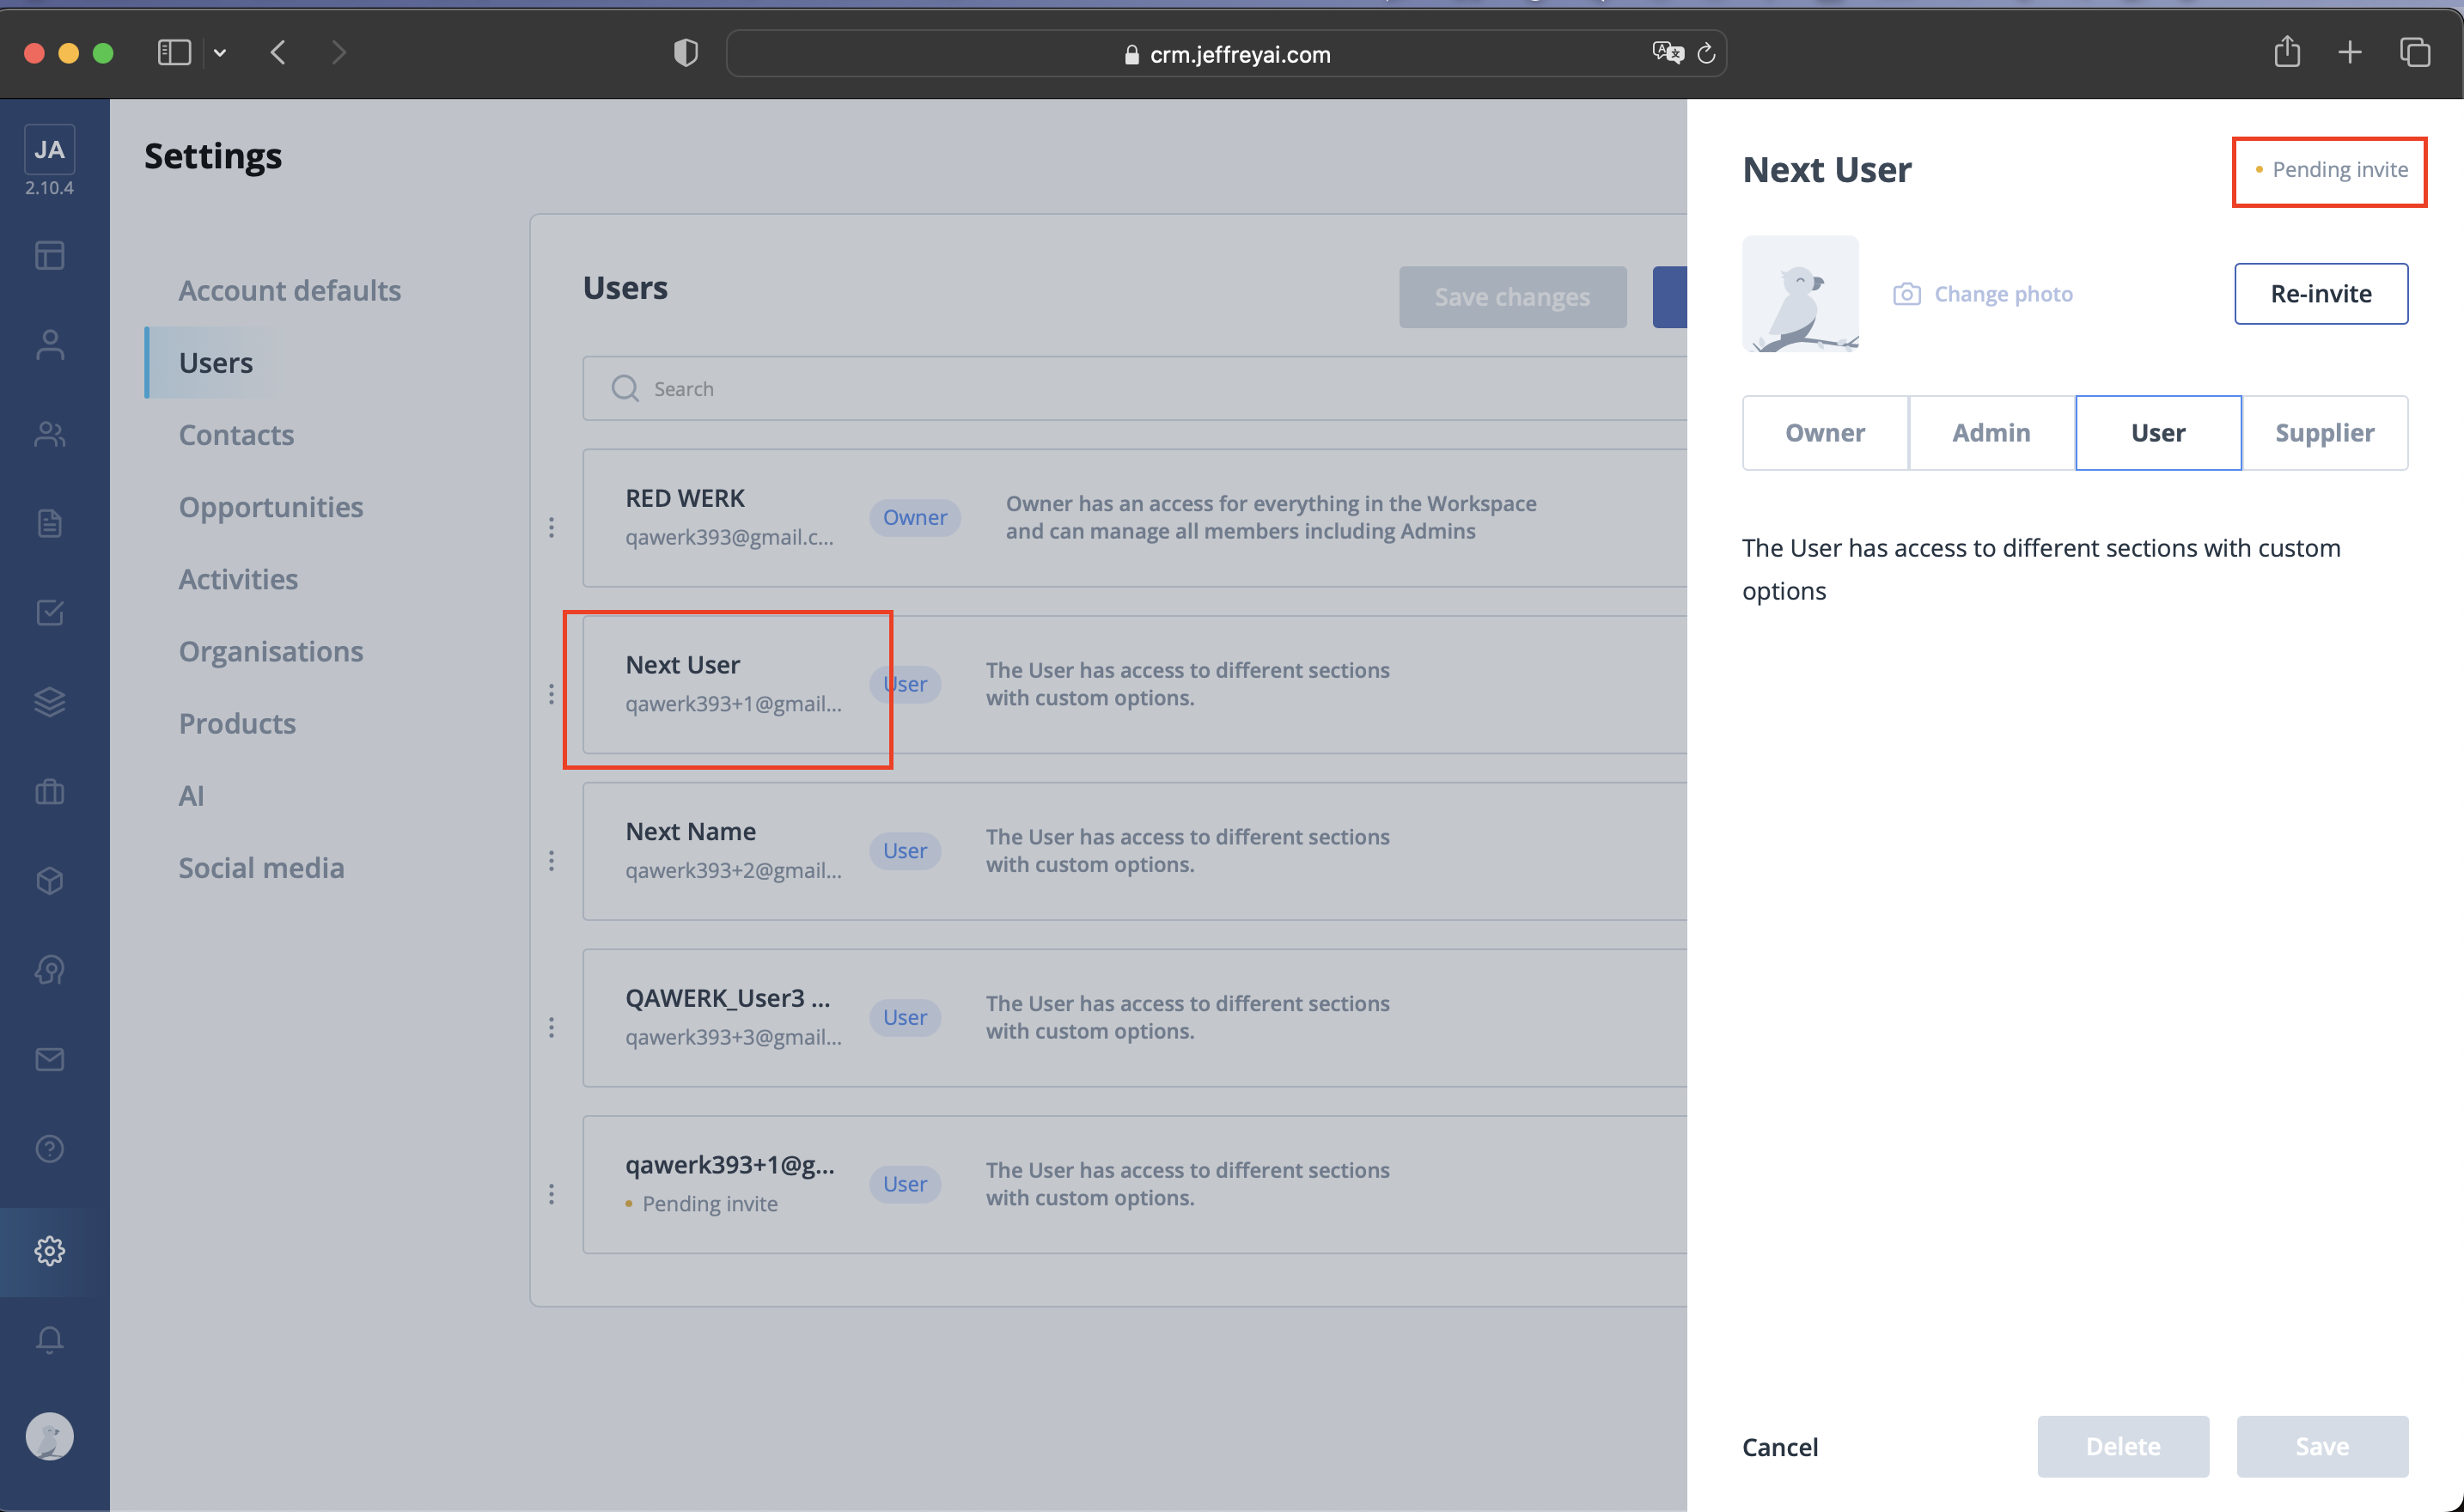Open the group people sidebar icon

pyautogui.click(x=49, y=434)
